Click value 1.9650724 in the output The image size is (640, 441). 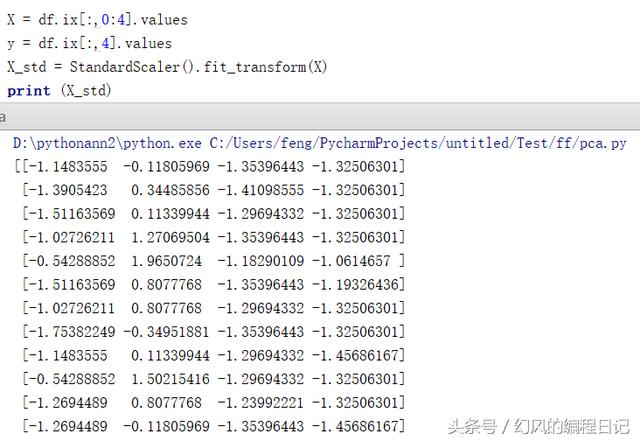tap(167, 261)
